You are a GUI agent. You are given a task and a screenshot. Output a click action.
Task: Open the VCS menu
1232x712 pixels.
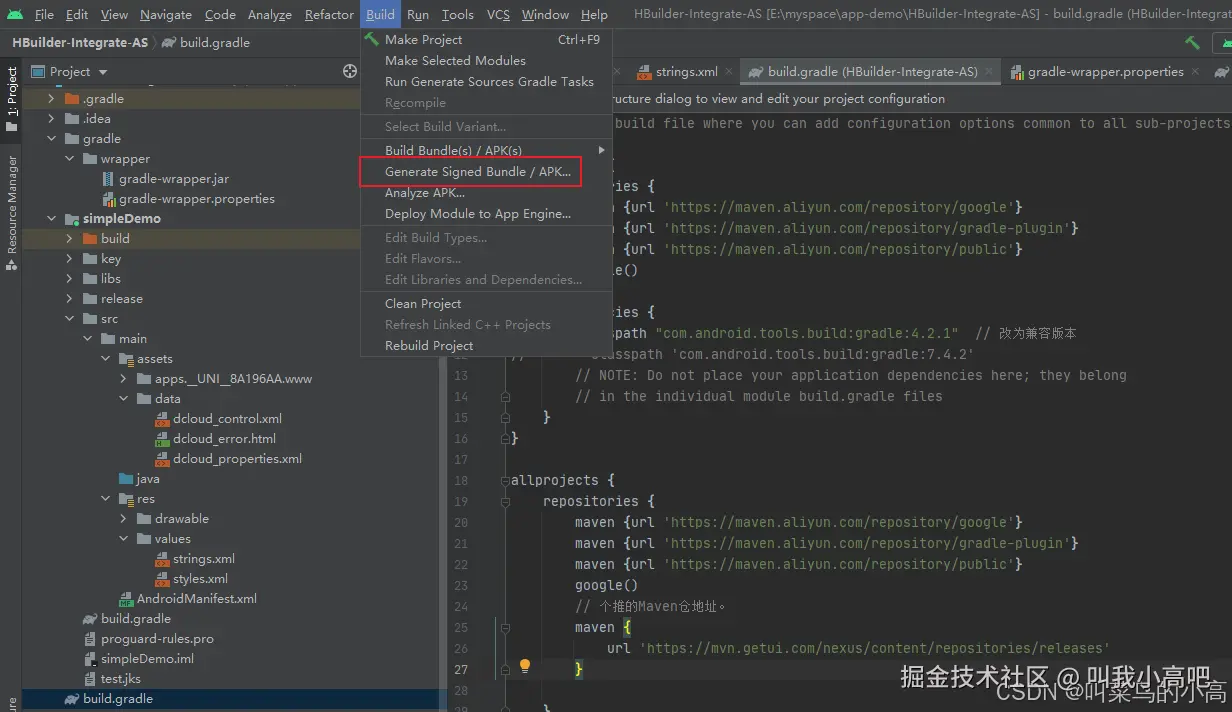(498, 14)
